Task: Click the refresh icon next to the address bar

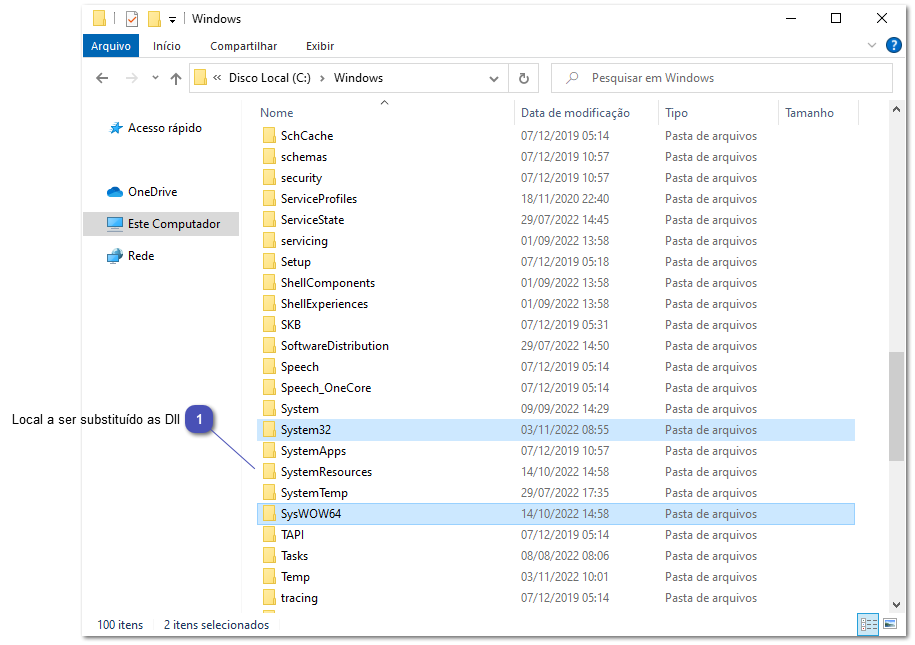Action: (x=524, y=78)
